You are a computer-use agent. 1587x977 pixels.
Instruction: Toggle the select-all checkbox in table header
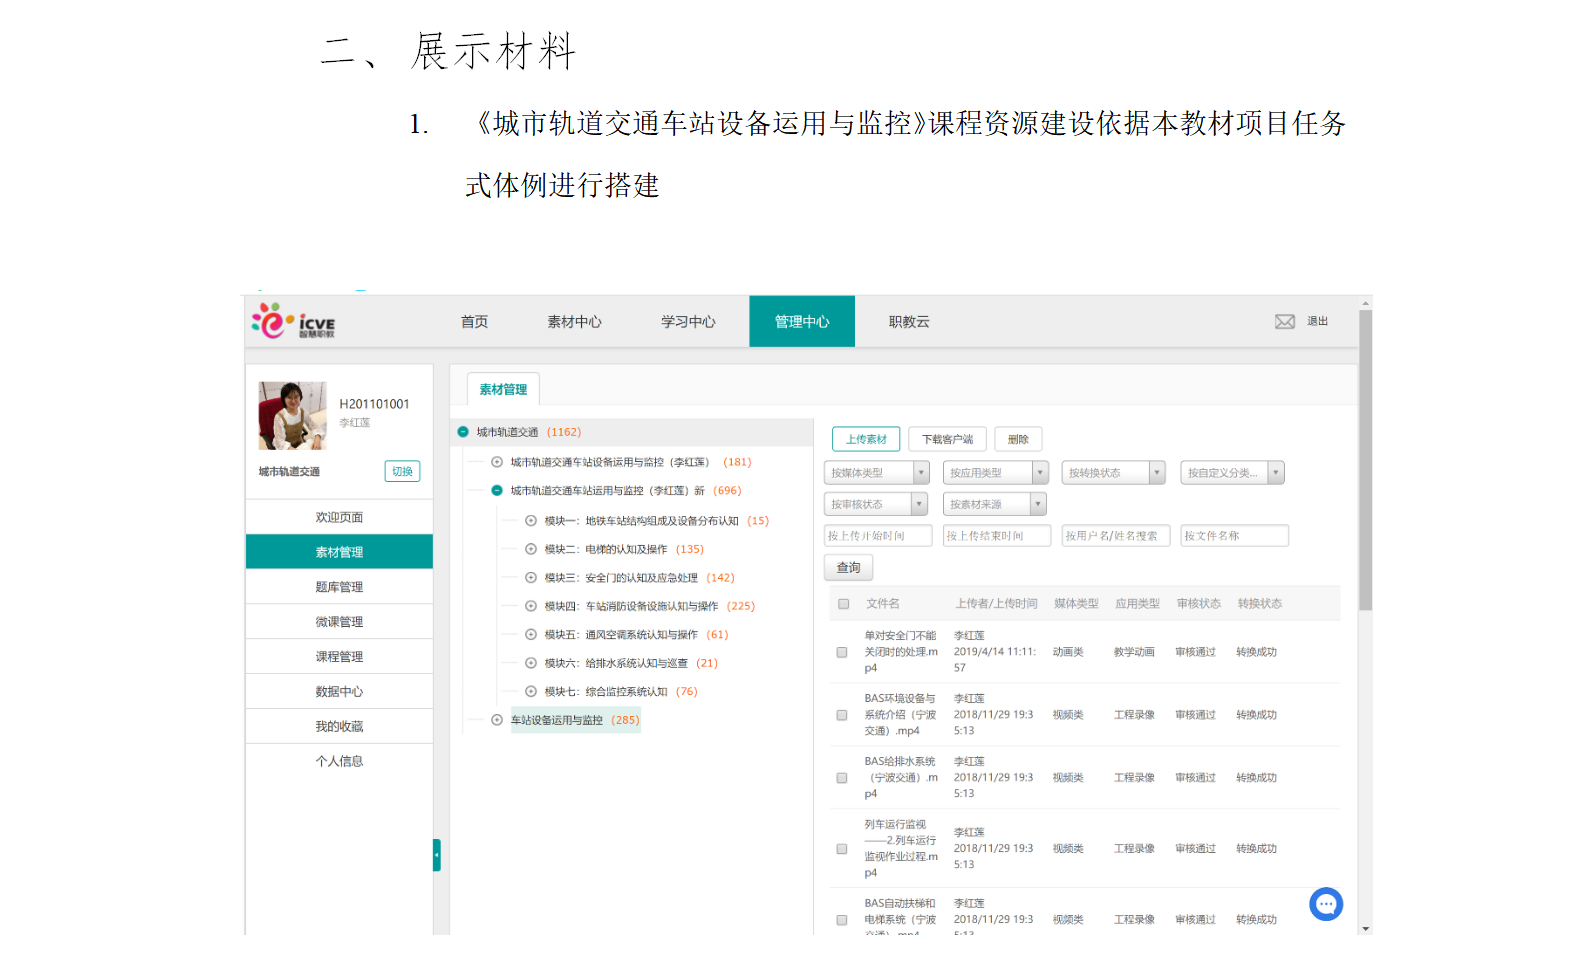tap(843, 604)
